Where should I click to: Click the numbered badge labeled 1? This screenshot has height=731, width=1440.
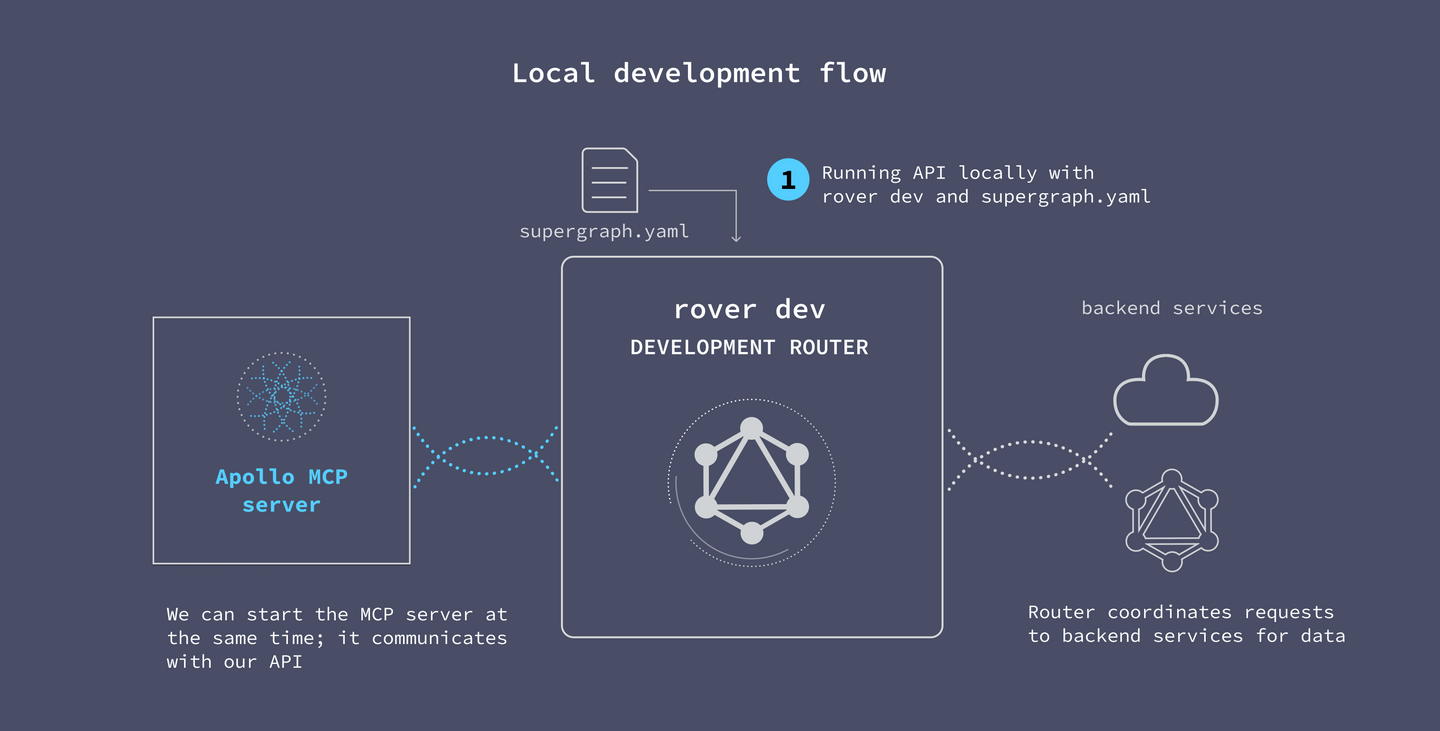point(788,178)
